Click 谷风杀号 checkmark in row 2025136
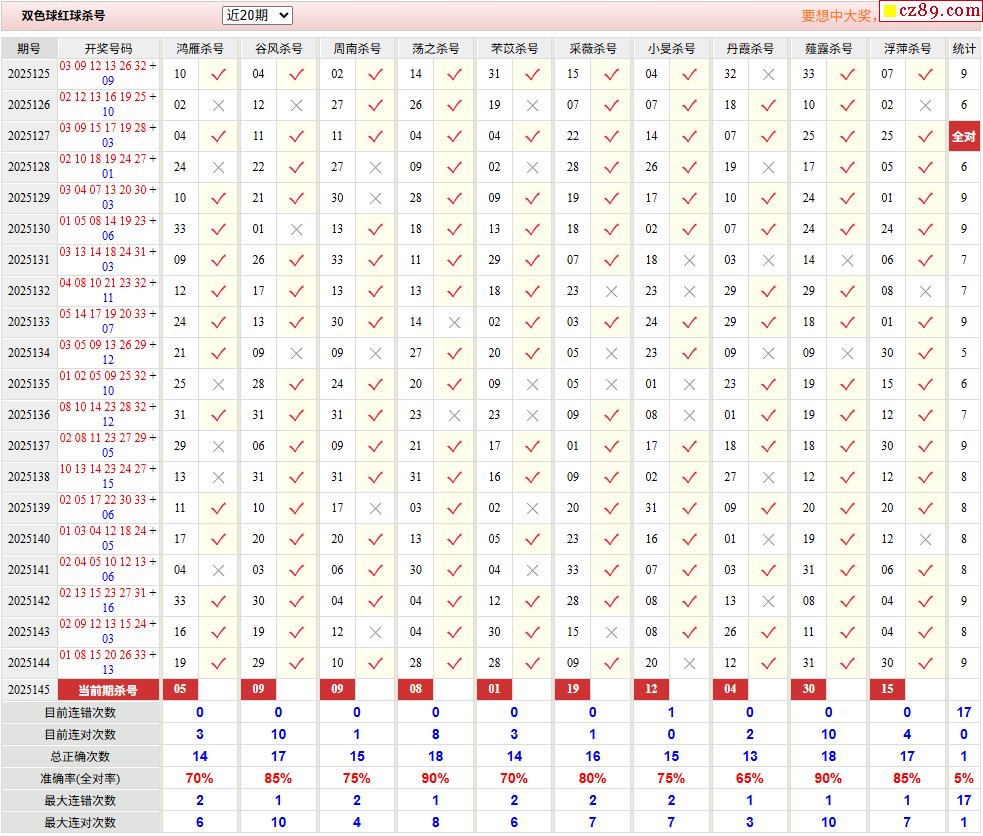Viewport: 983px width, 836px height. tap(296, 415)
